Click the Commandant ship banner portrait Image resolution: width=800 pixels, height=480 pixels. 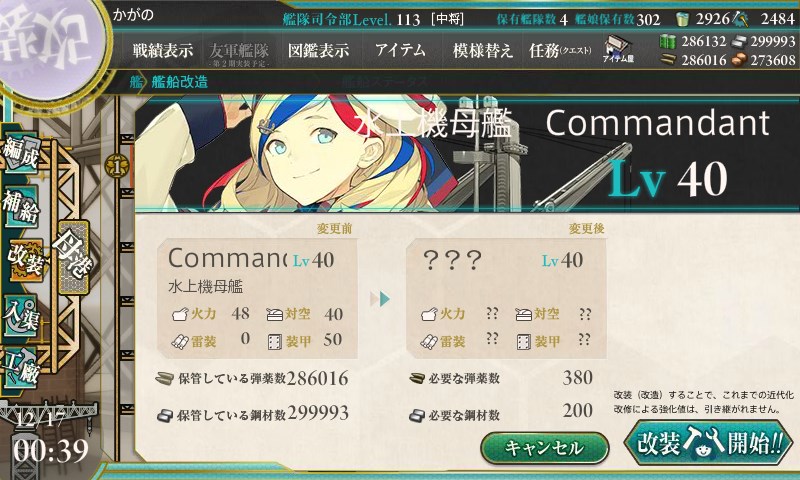pyautogui.click(x=465, y=153)
